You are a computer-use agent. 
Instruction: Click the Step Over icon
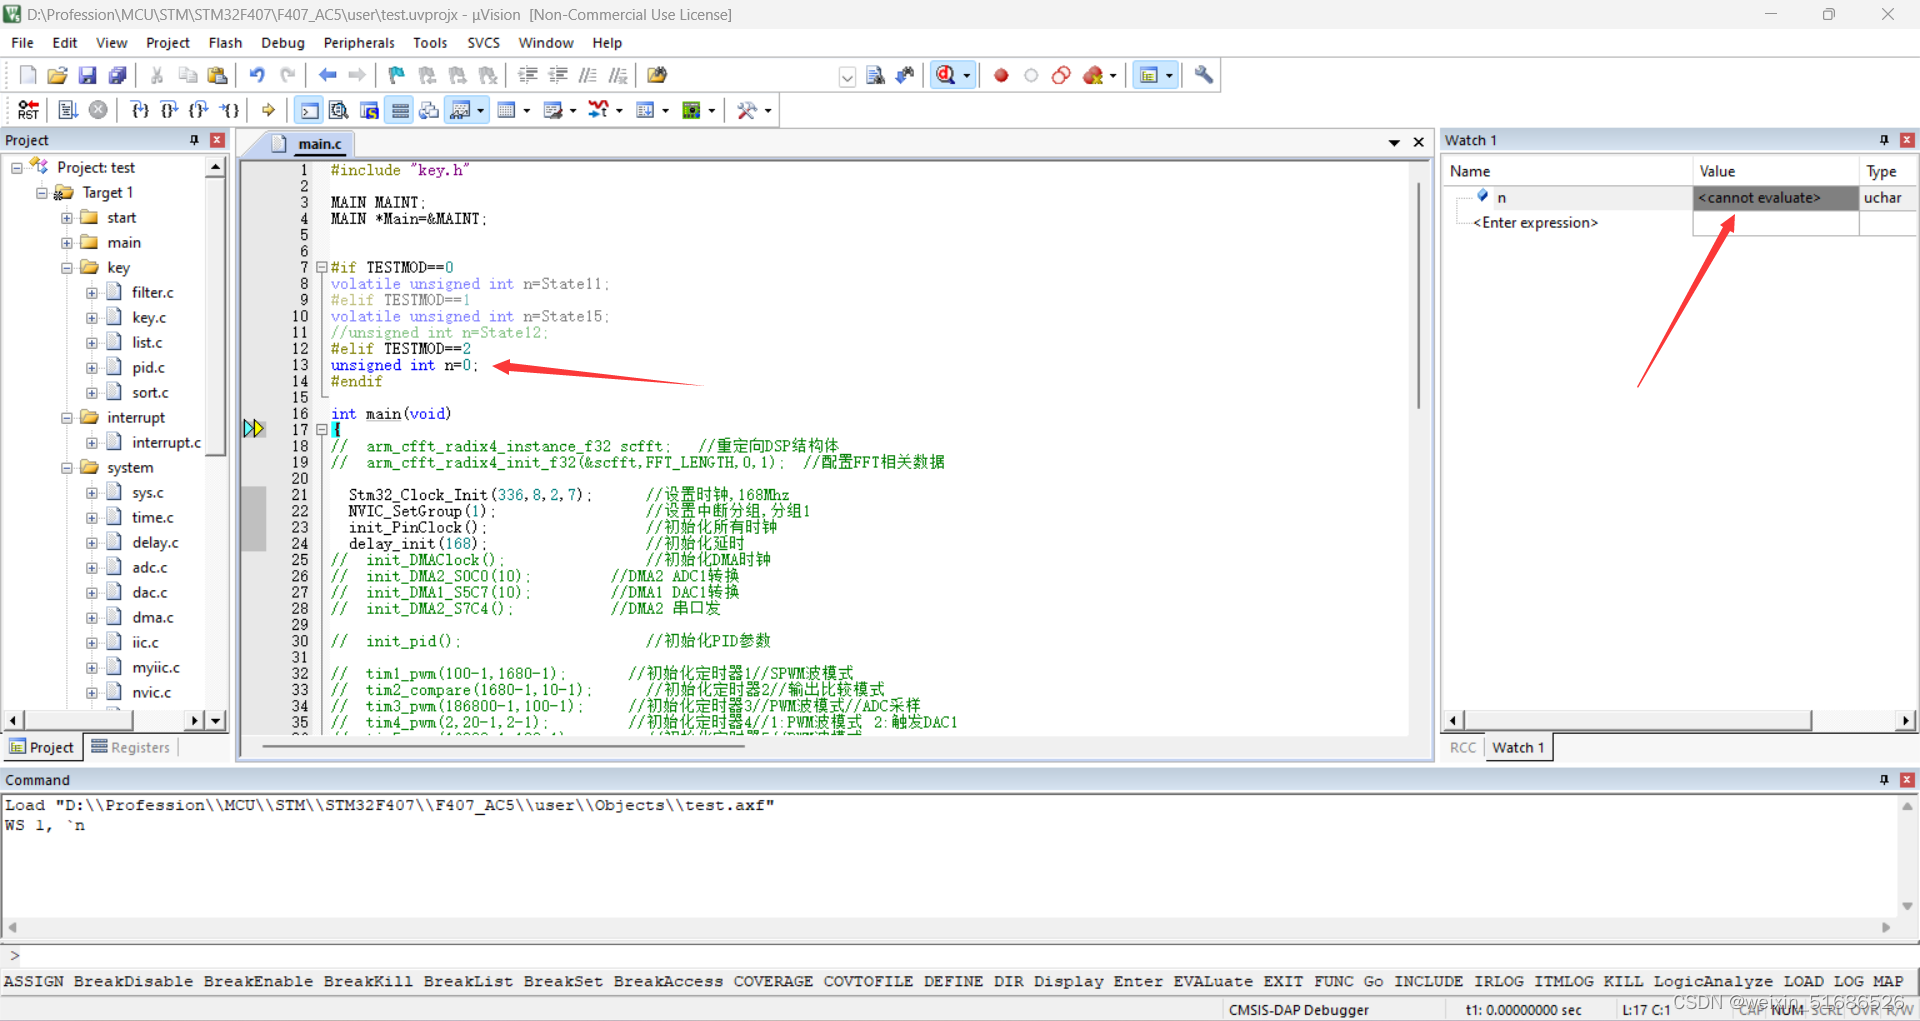169,110
